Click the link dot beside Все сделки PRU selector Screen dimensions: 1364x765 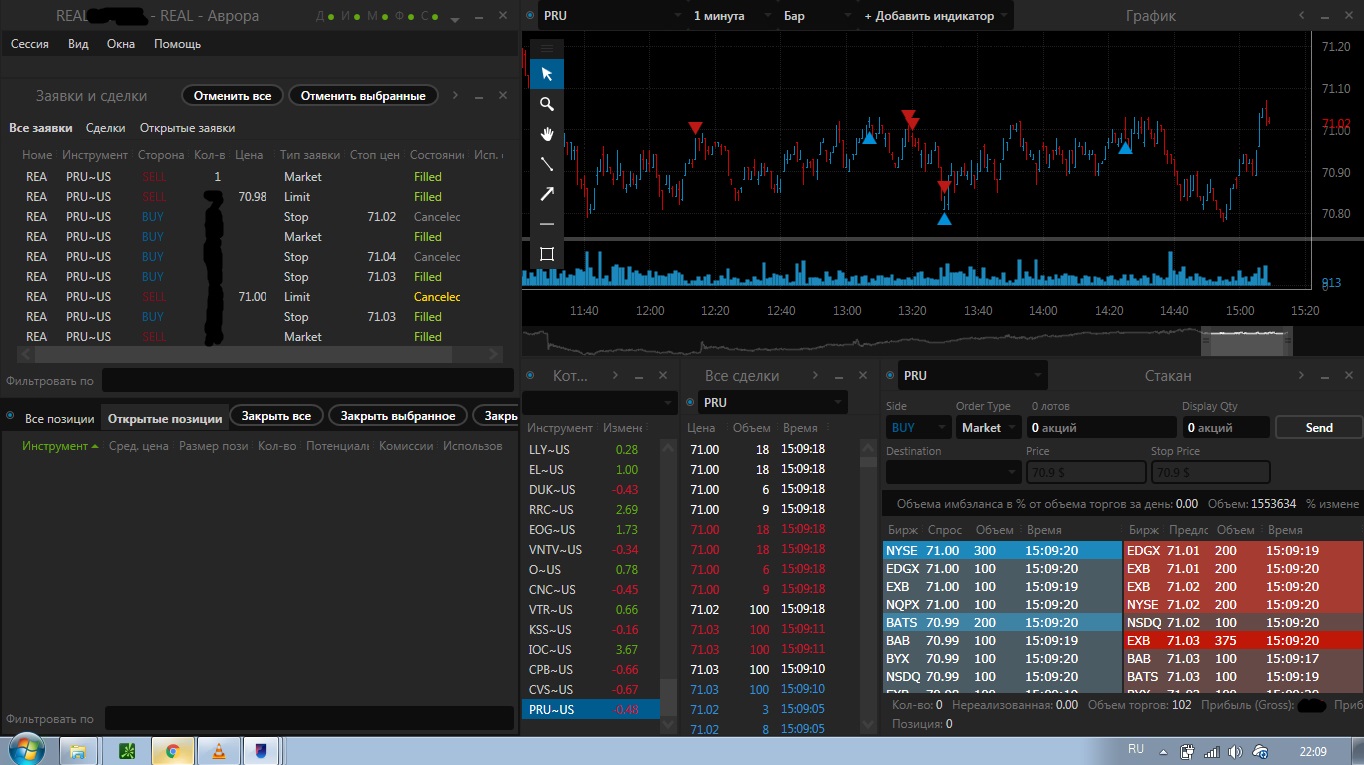point(690,402)
